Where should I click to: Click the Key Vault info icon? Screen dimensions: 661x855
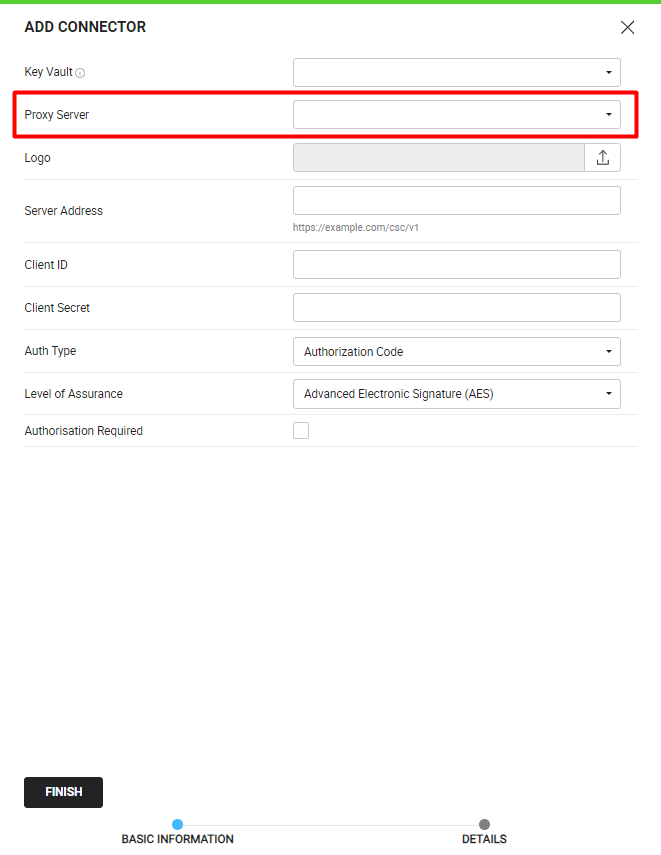point(80,73)
